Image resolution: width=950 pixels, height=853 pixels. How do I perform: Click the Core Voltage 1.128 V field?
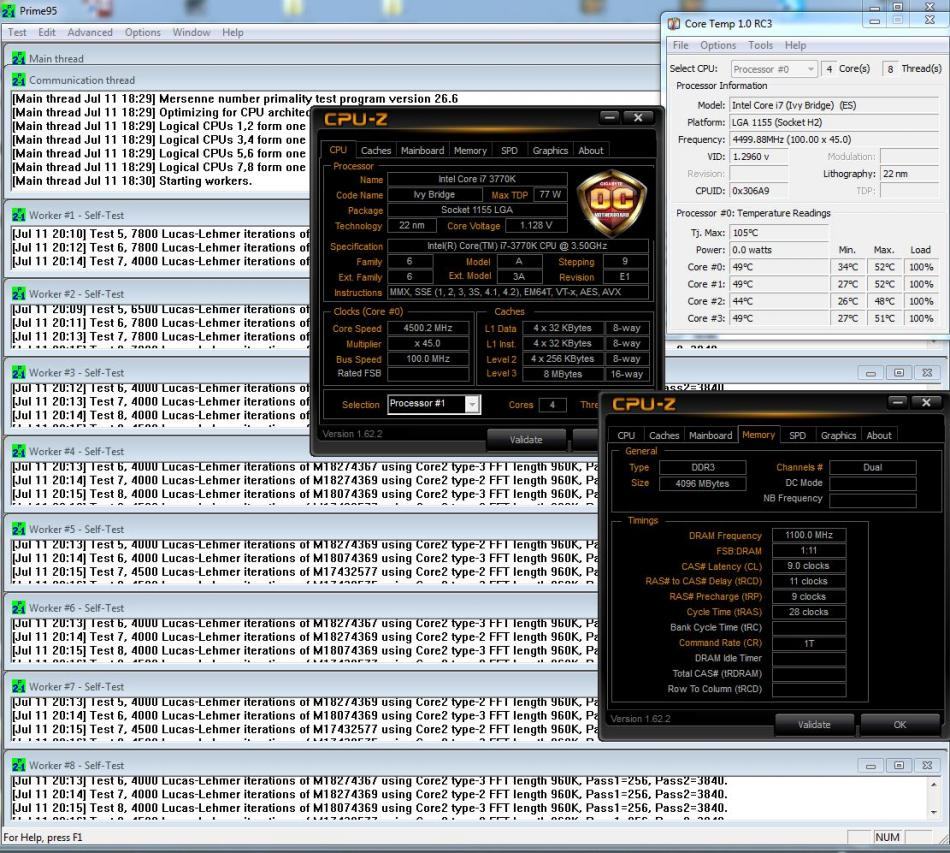click(x=536, y=225)
